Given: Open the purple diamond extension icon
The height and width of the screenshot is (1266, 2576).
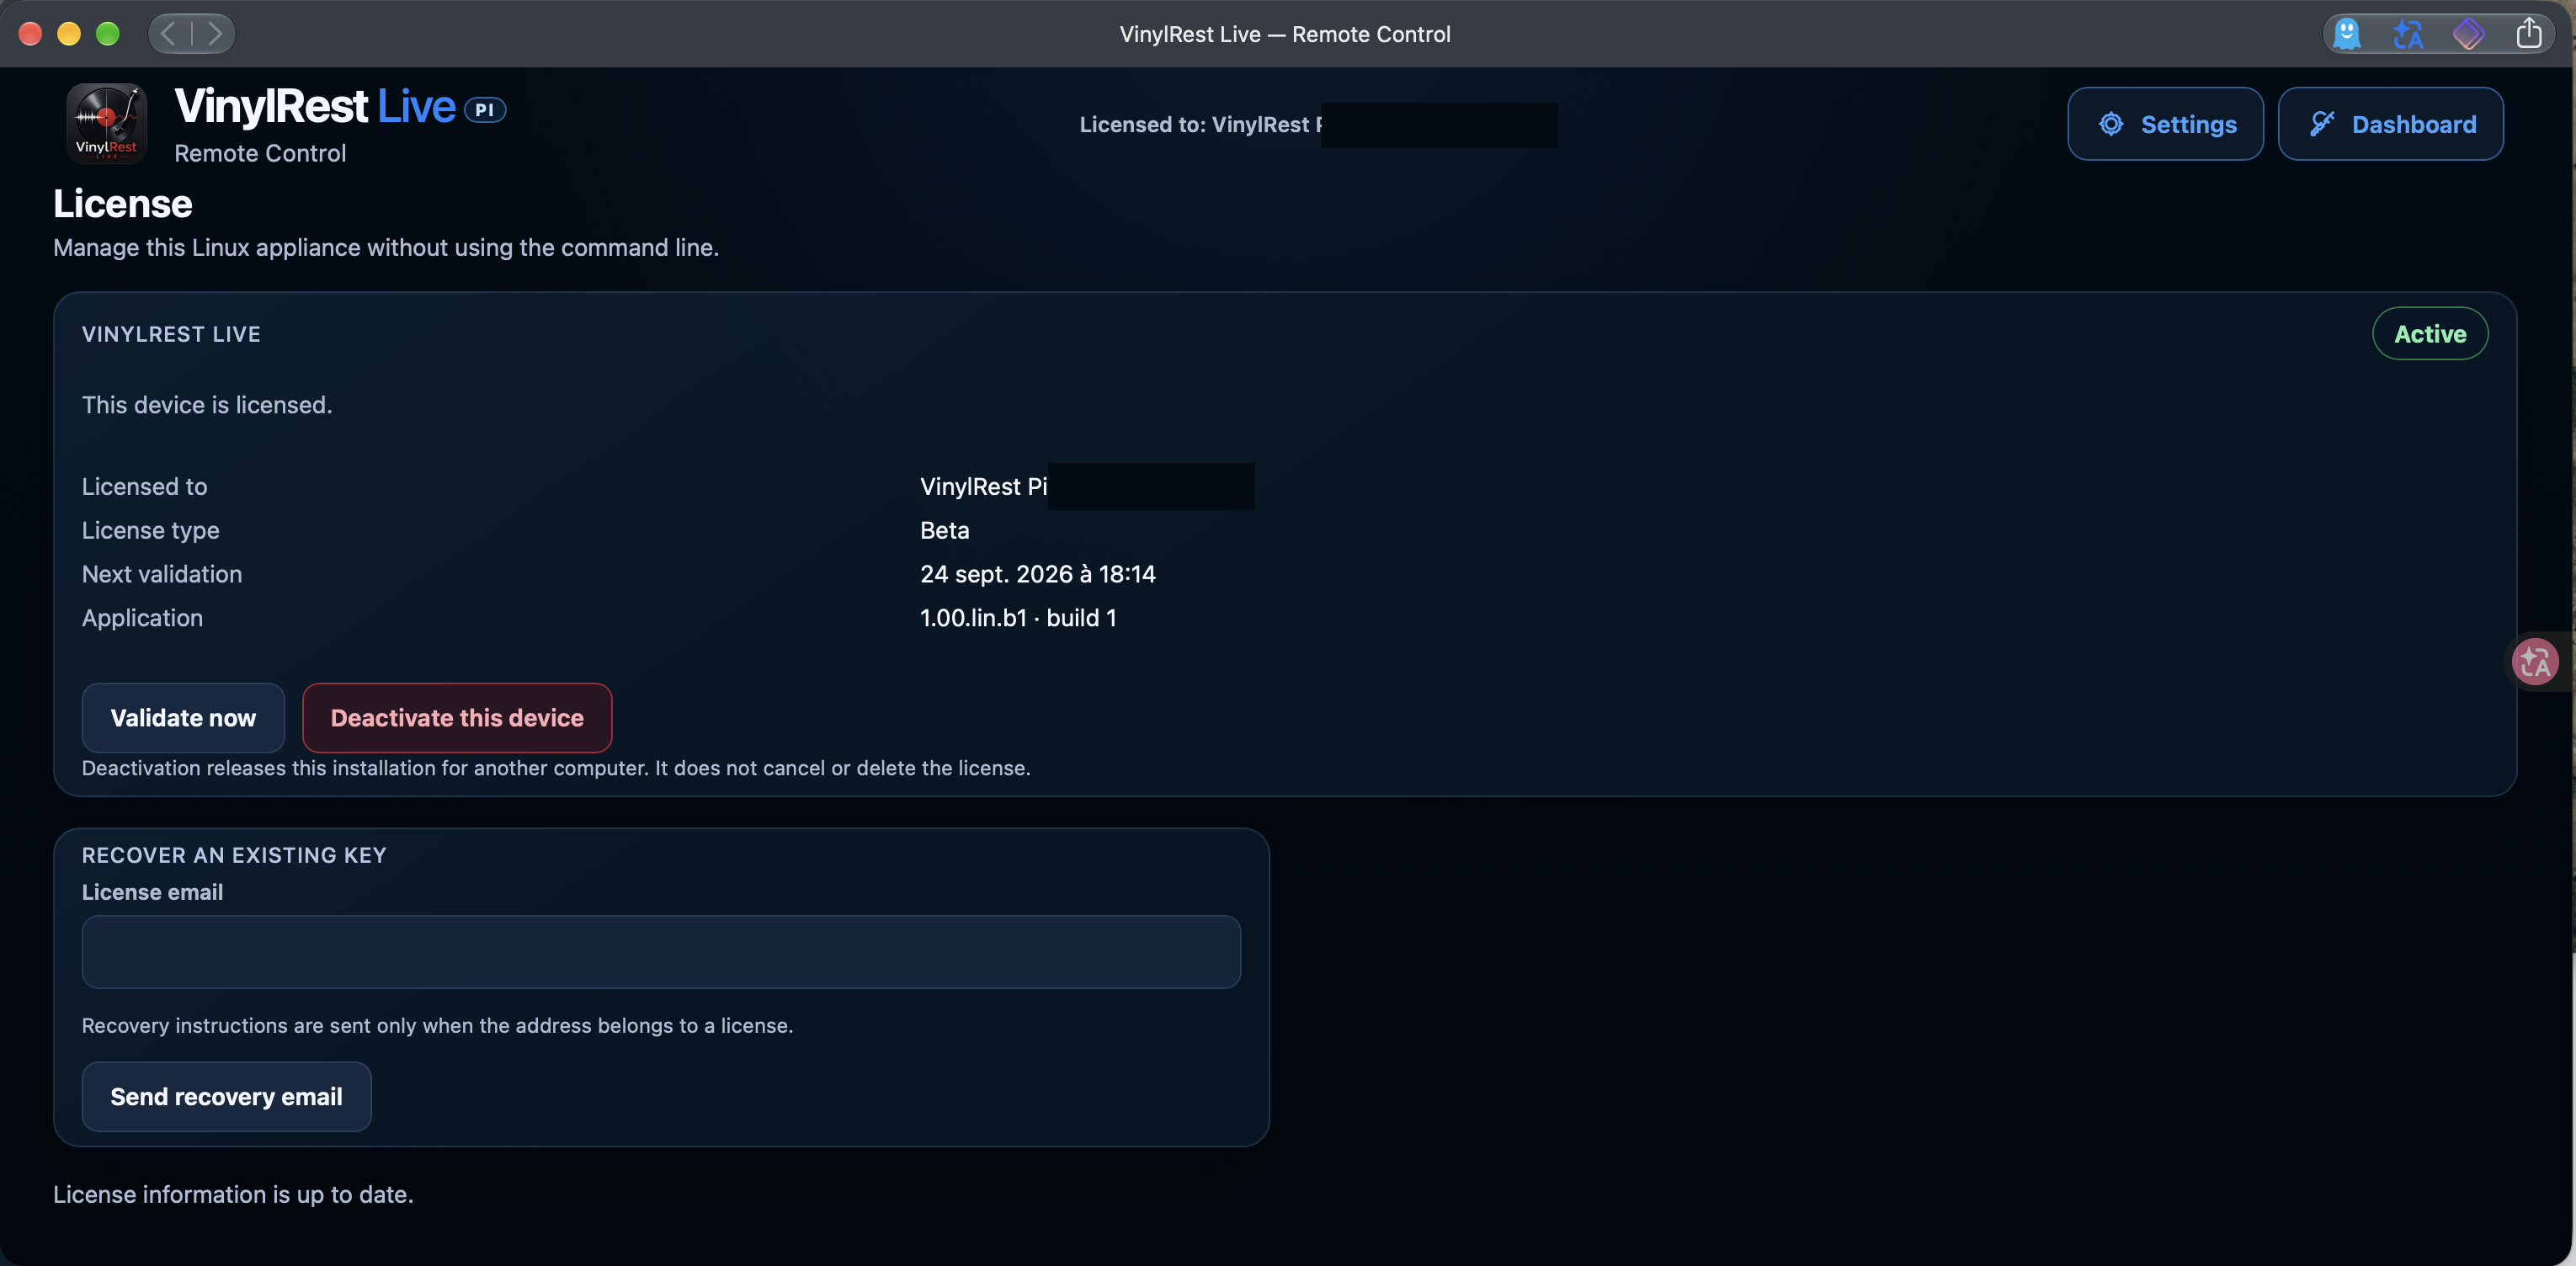Looking at the screenshot, I should (x=2468, y=34).
